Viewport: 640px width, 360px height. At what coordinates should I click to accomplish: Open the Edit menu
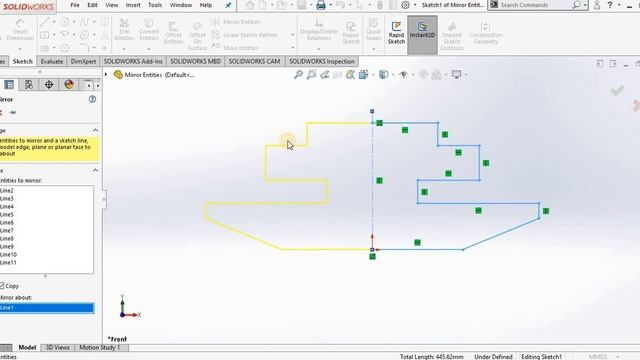tap(92, 5)
